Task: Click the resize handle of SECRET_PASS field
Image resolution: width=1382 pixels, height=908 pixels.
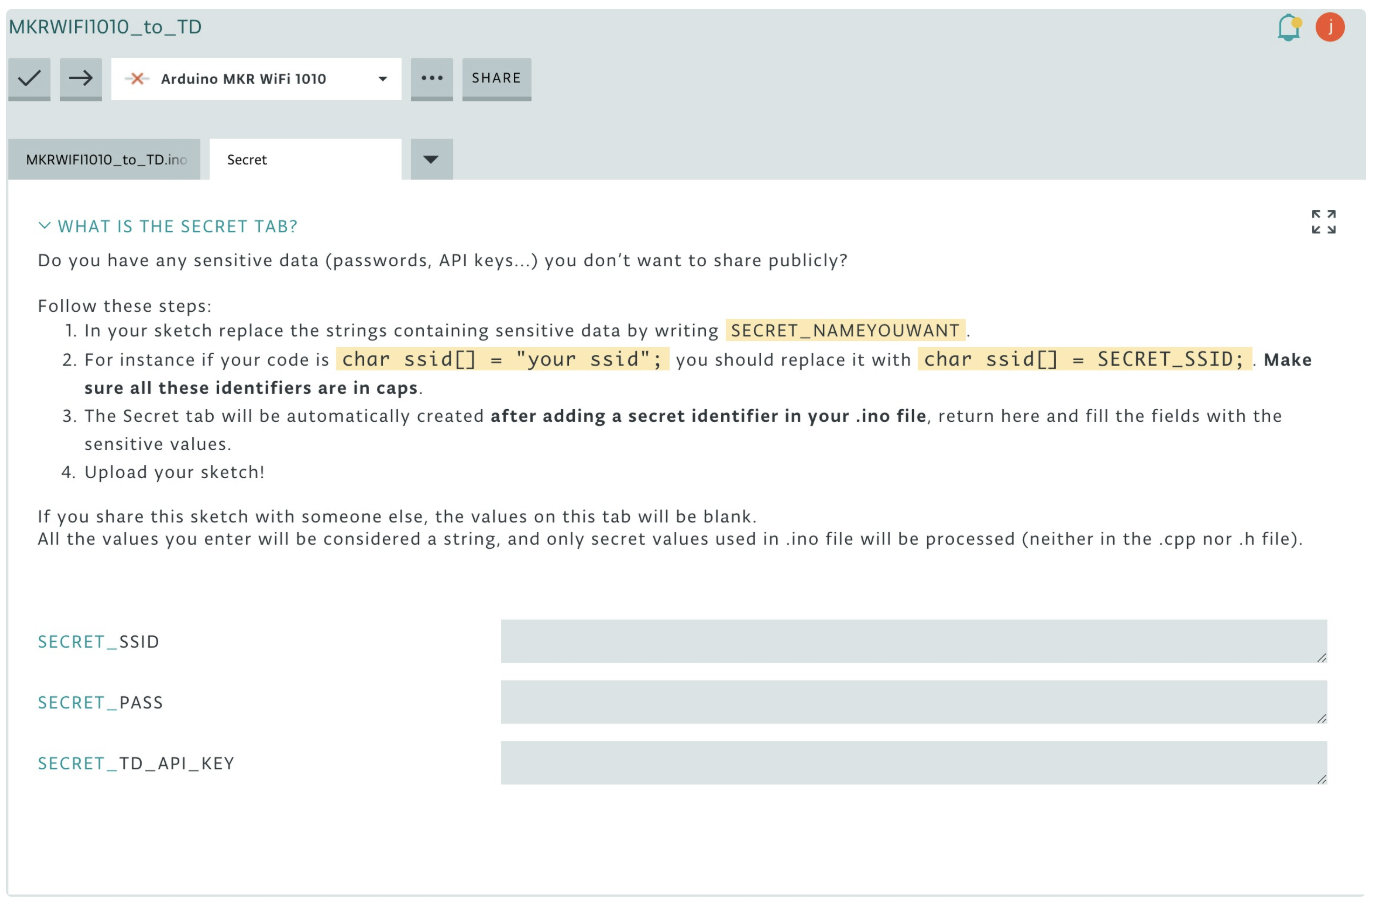Action: click(x=1321, y=718)
